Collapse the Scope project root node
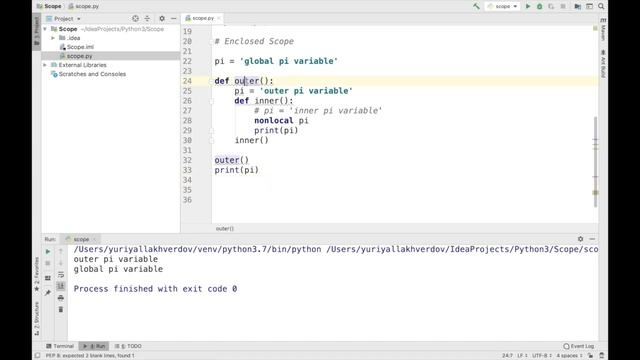640x360 pixels. pos(45,29)
